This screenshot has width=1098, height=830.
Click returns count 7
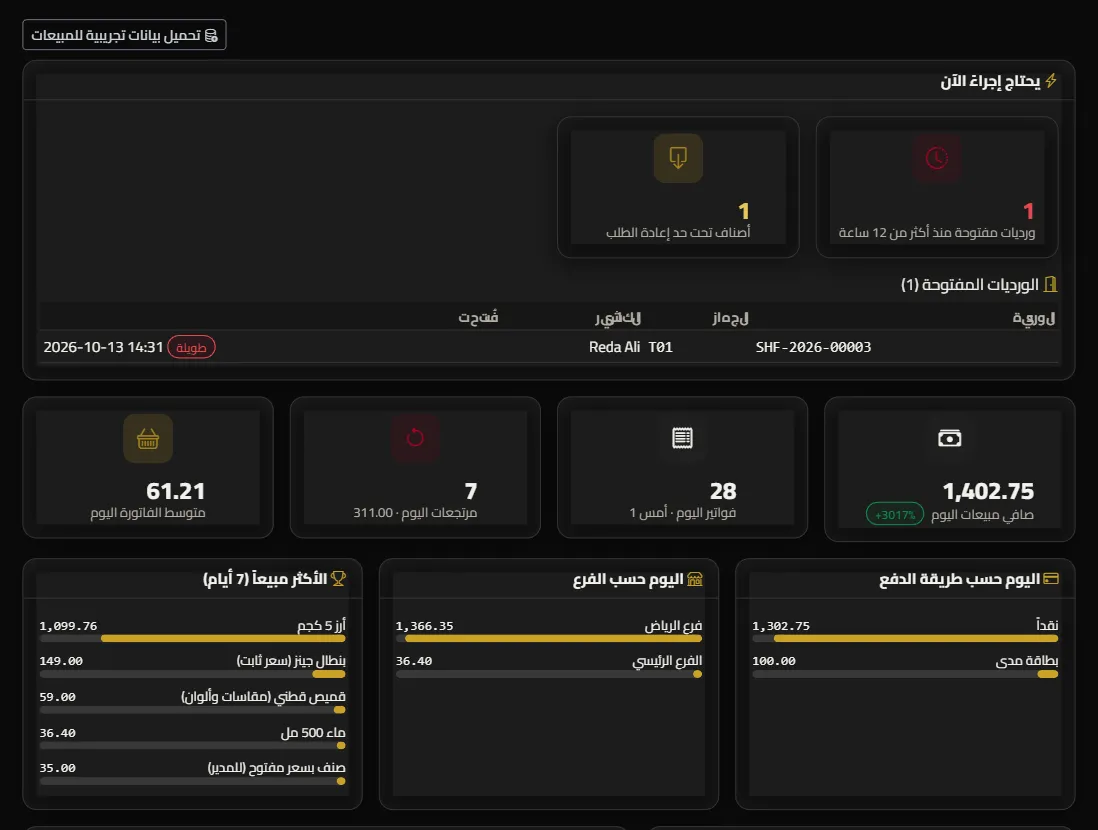click(x=471, y=491)
